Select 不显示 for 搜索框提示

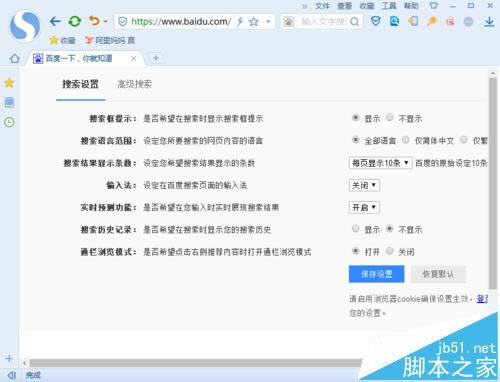390,118
